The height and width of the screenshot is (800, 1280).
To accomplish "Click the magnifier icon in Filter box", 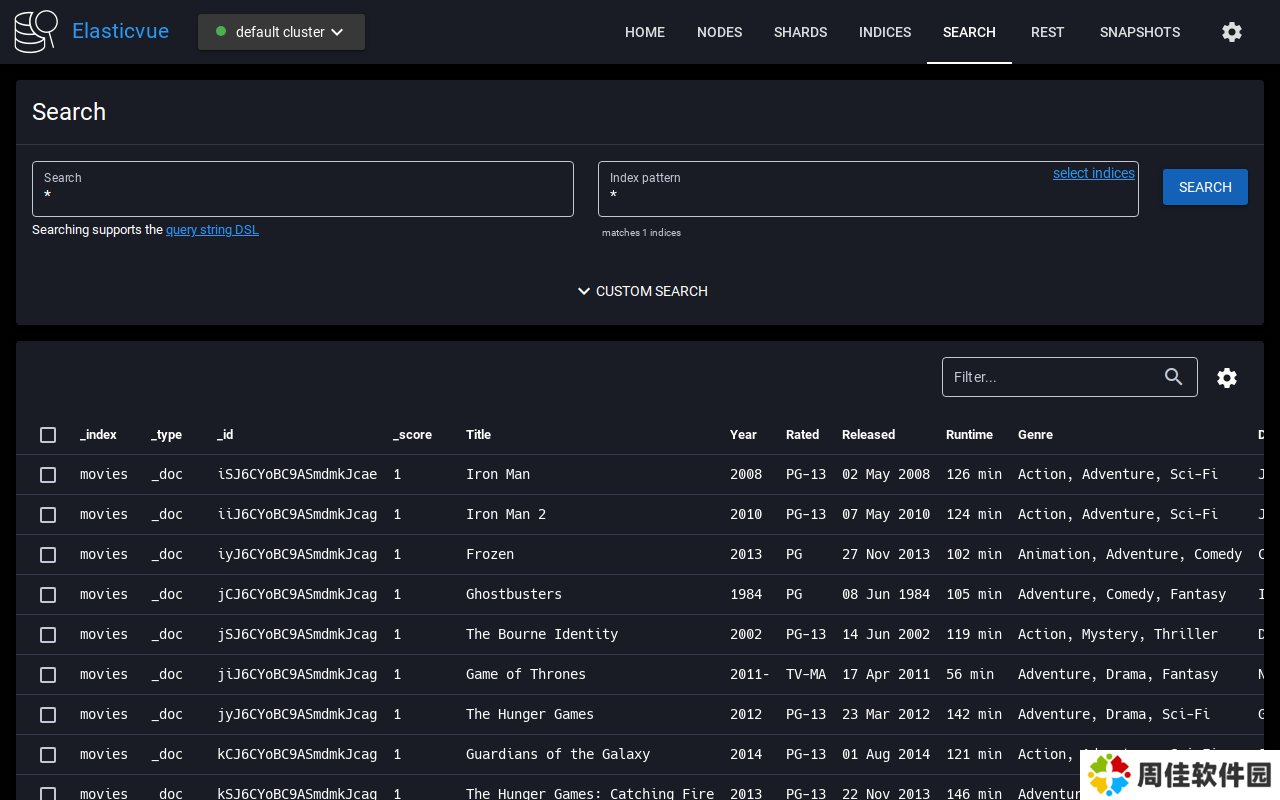I will click(x=1174, y=377).
